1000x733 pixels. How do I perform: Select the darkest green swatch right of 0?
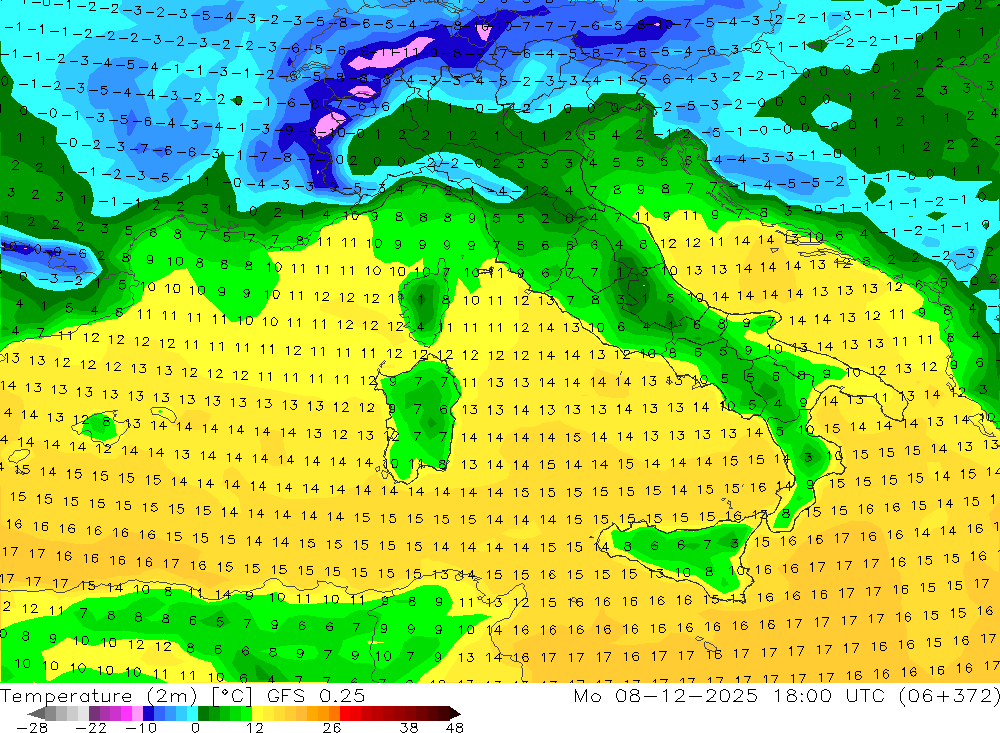(x=203, y=713)
